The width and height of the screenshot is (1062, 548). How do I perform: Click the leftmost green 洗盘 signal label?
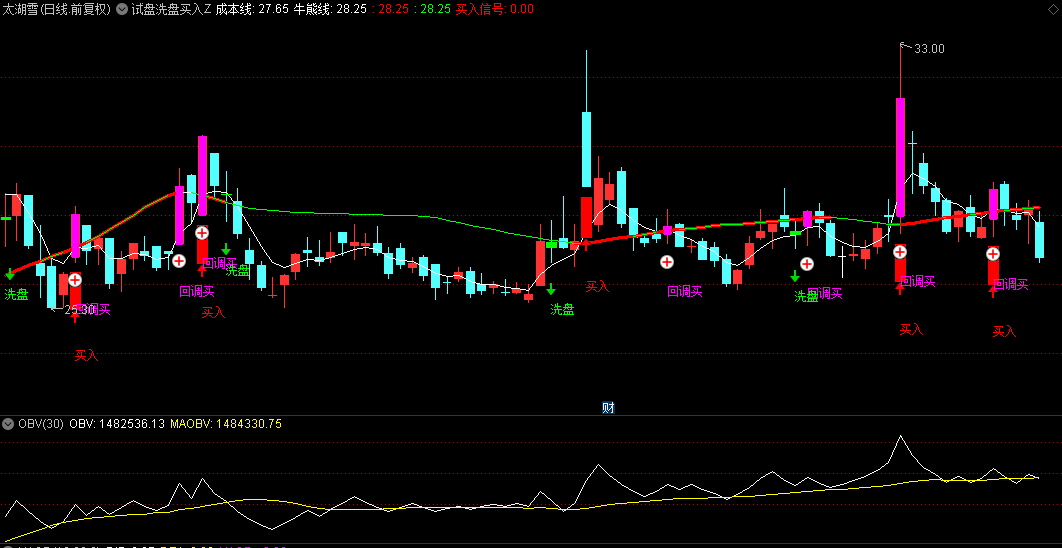tap(16, 295)
